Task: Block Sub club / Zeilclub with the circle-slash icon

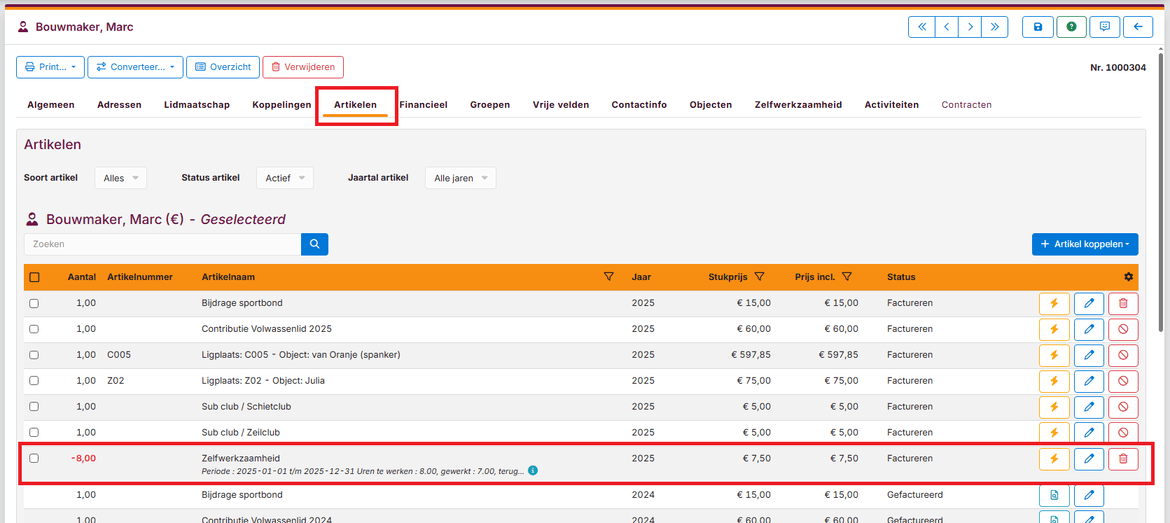Action: tap(1123, 432)
